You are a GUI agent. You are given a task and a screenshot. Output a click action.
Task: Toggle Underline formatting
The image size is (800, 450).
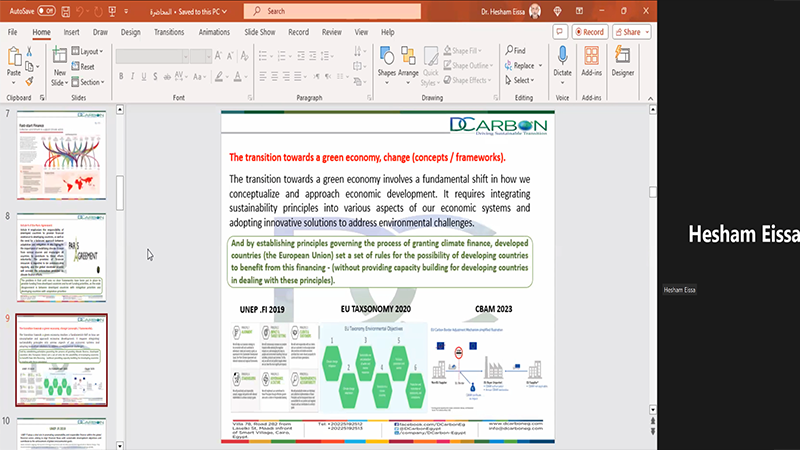pyautogui.click(x=144, y=77)
